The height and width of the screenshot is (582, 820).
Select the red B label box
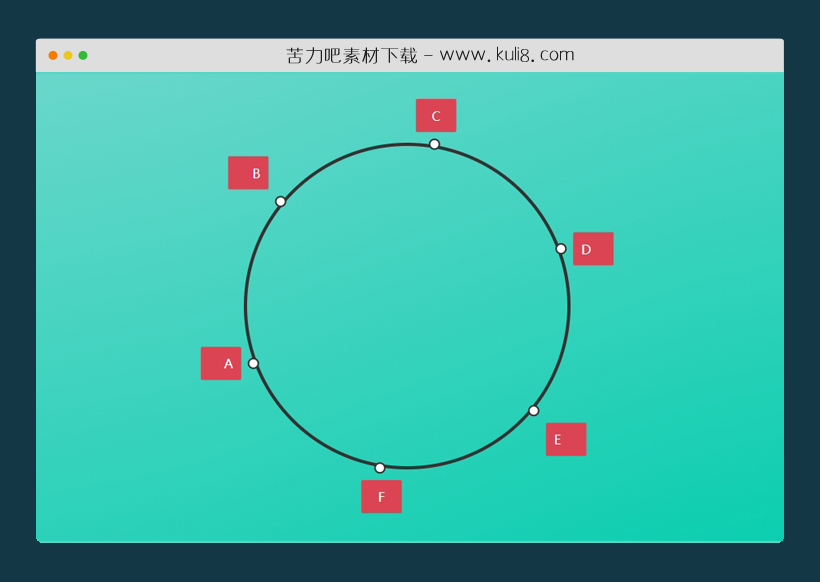pos(248,173)
